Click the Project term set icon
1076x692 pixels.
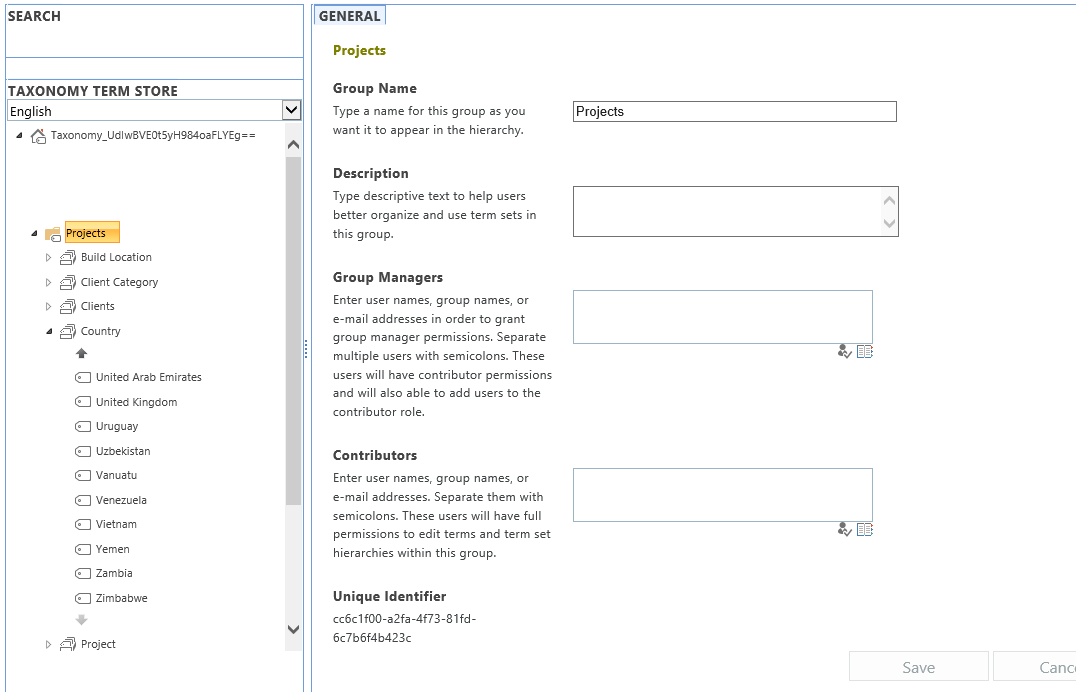tap(67, 645)
